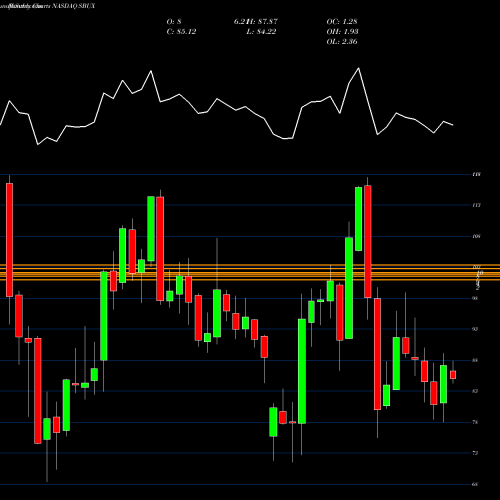Click the 78 price axis label
The width and height of the screenshot is (500, 500).
475,422
